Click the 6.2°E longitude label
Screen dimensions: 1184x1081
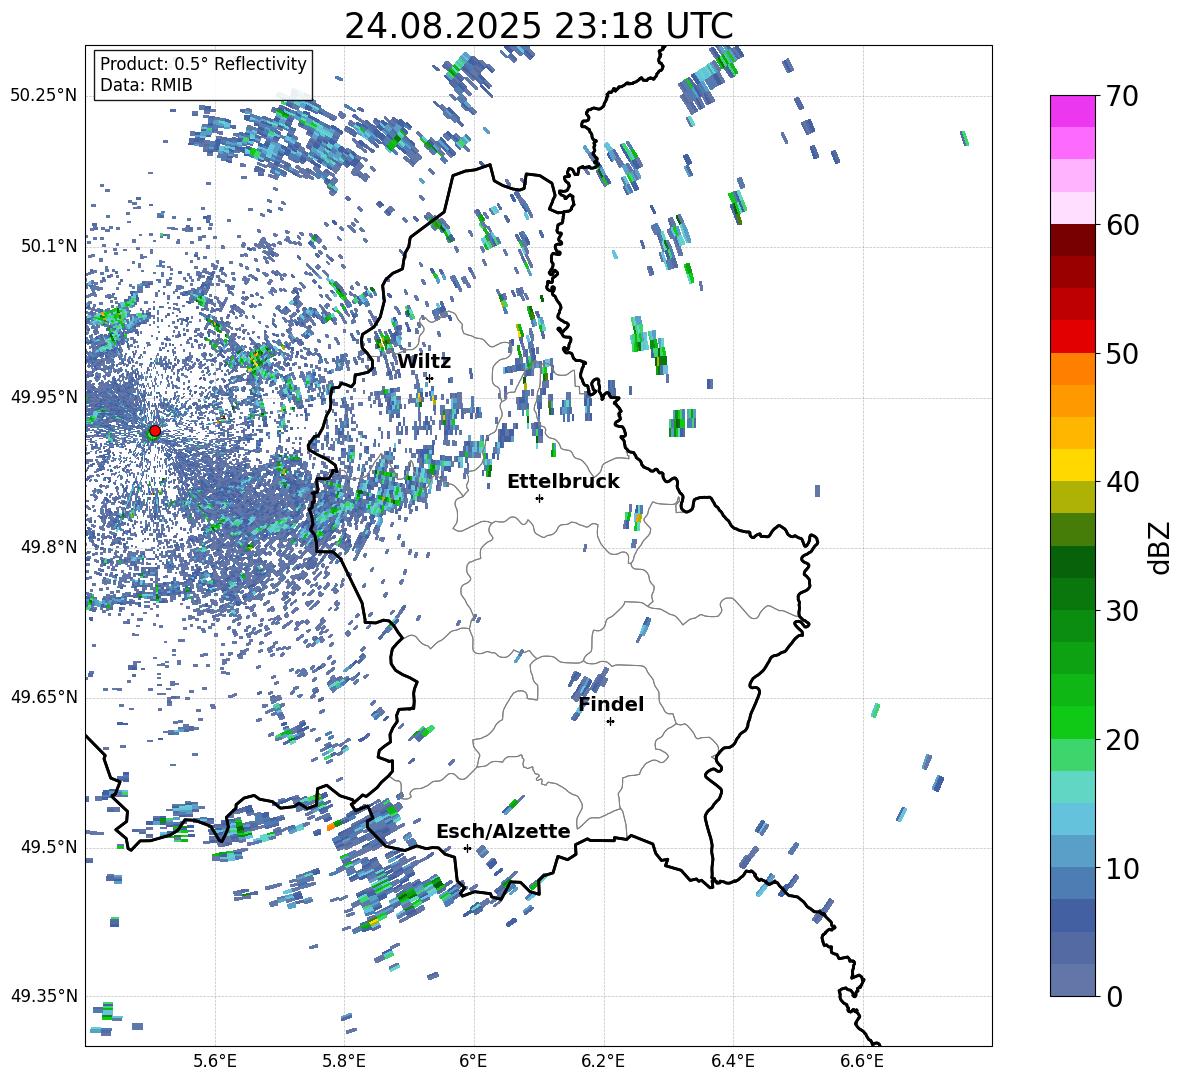click(x=603, y=1061)
